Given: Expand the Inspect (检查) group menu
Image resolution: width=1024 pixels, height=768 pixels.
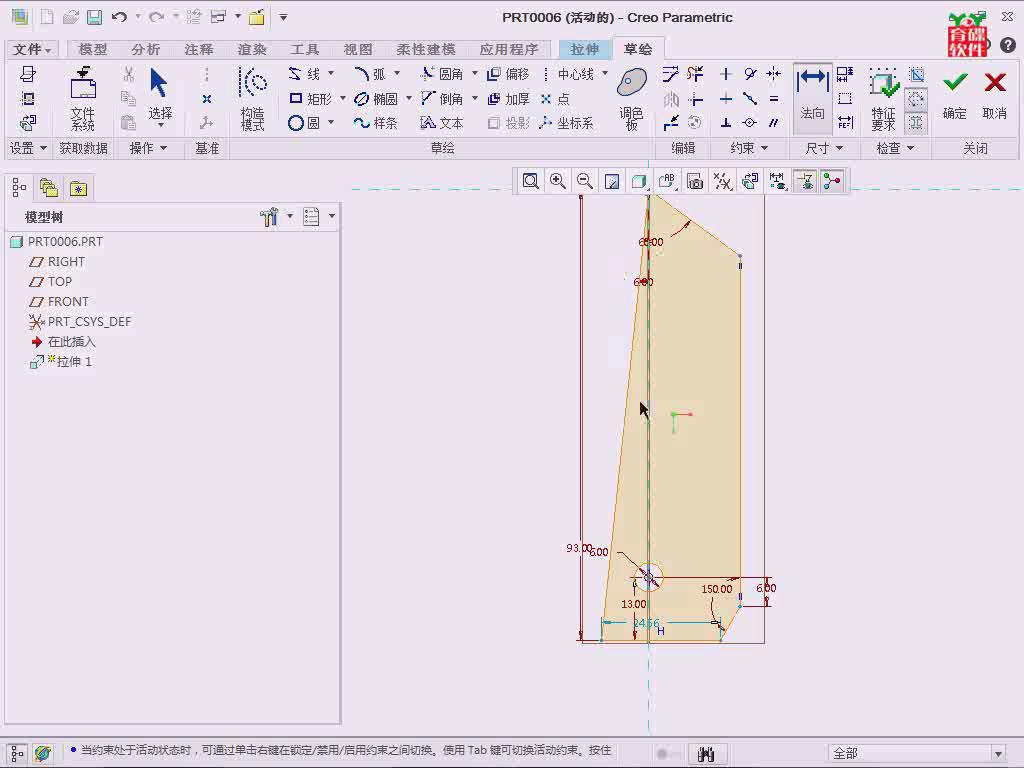Looking at the screenshot, I should [x=895, y=148].
